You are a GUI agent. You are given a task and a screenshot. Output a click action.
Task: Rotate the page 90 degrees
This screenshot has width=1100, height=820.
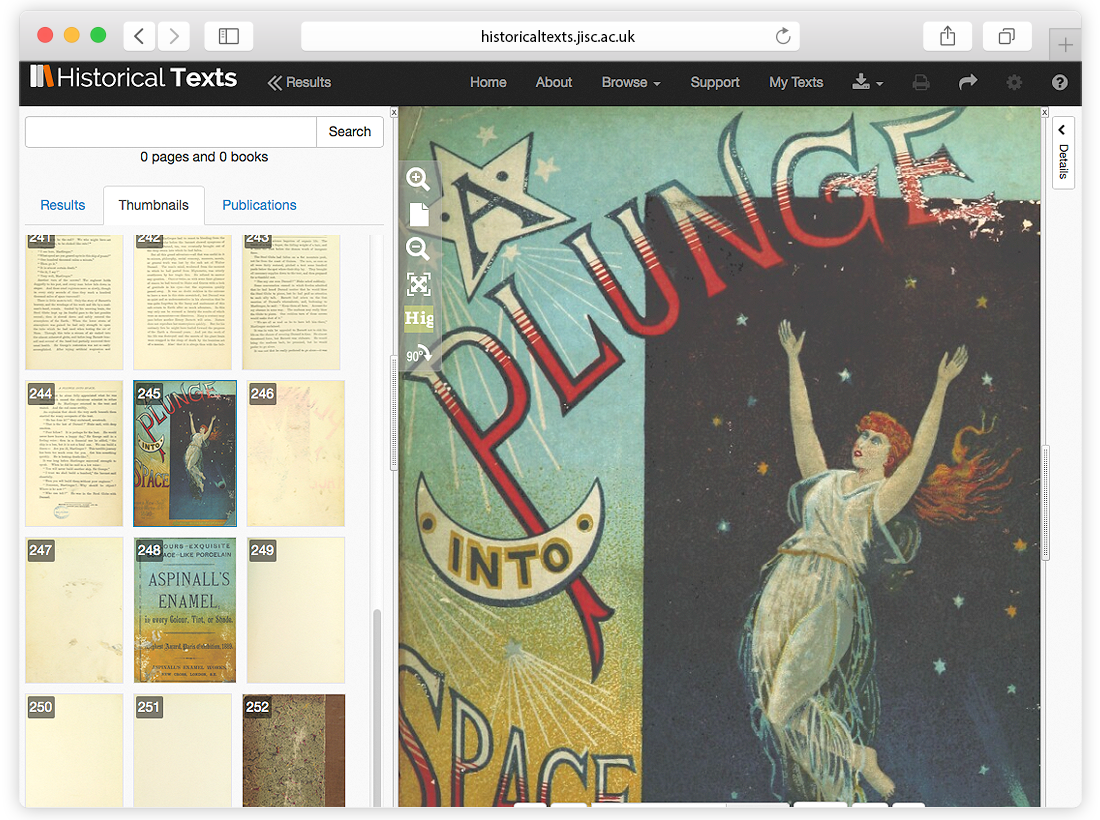point(419,354)
